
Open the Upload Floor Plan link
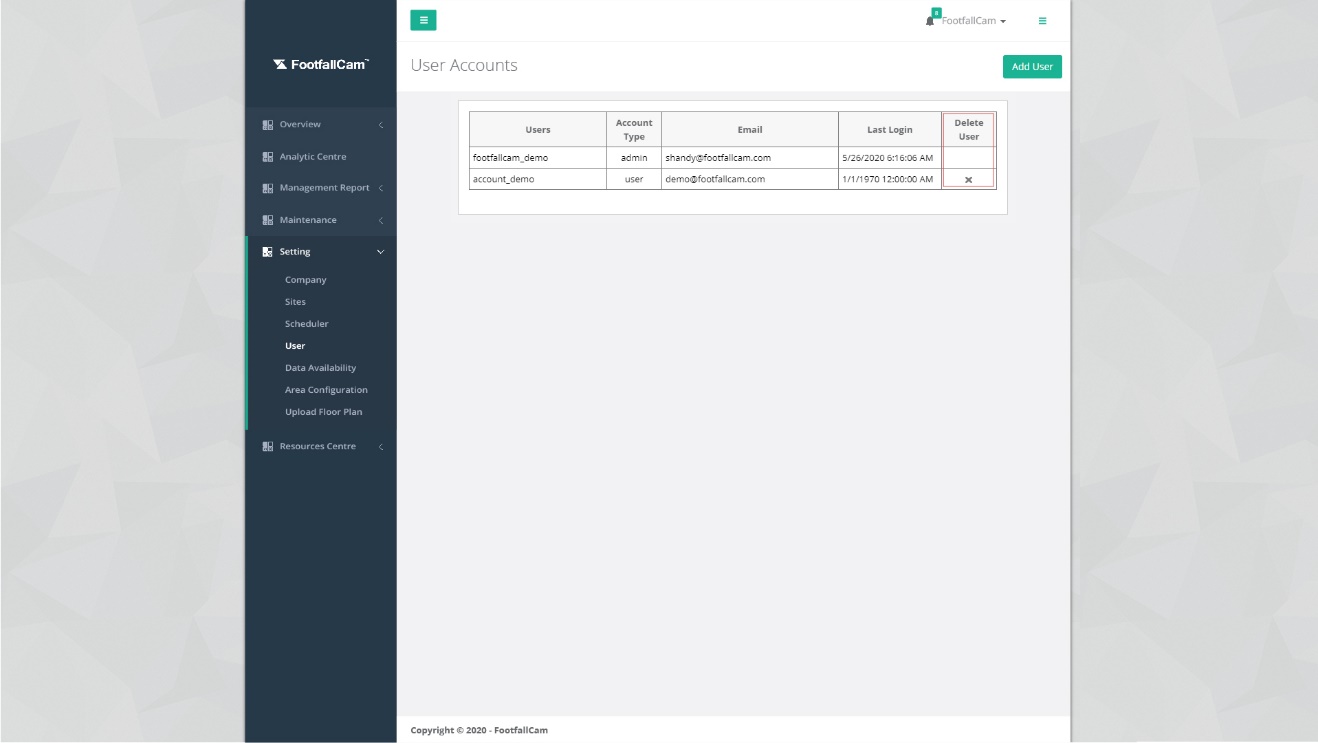(323, 412)
